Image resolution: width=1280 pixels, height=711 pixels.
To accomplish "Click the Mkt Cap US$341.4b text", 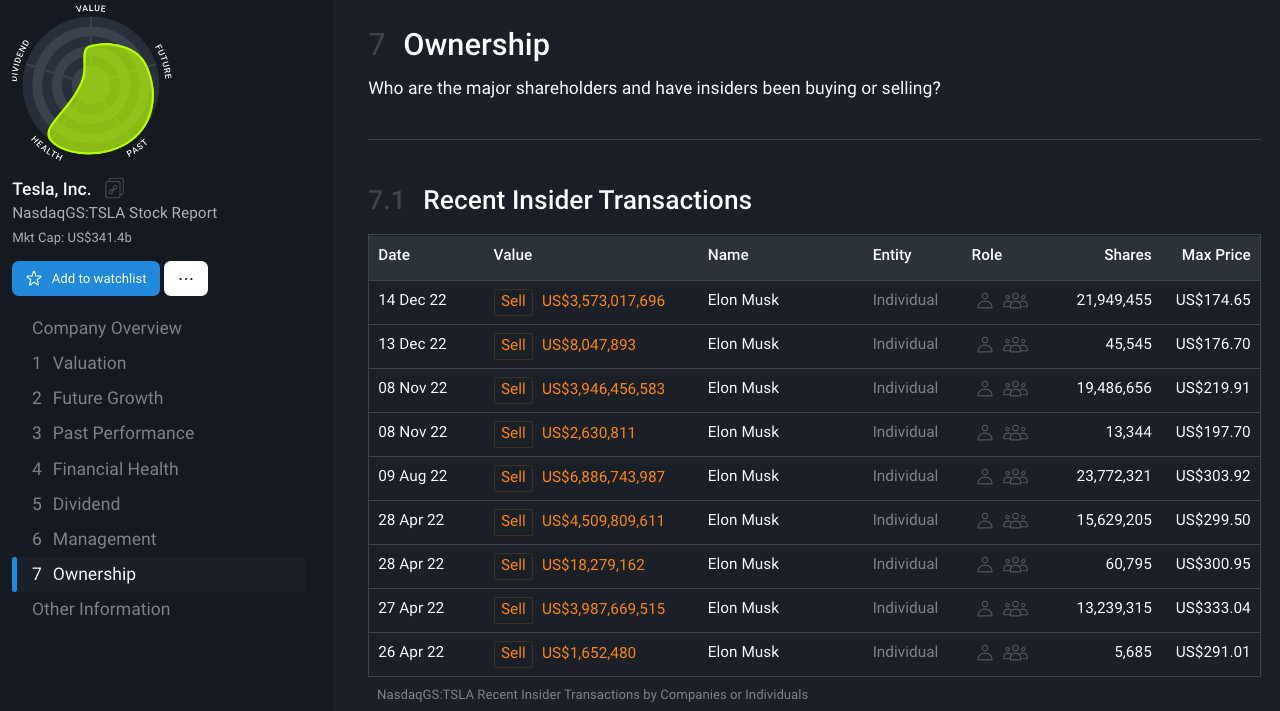I will tap(72, 238).
